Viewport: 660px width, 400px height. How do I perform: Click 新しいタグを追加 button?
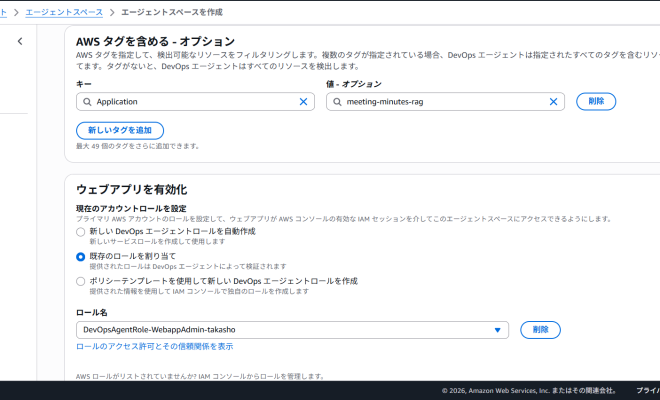(x=120, y=130)
